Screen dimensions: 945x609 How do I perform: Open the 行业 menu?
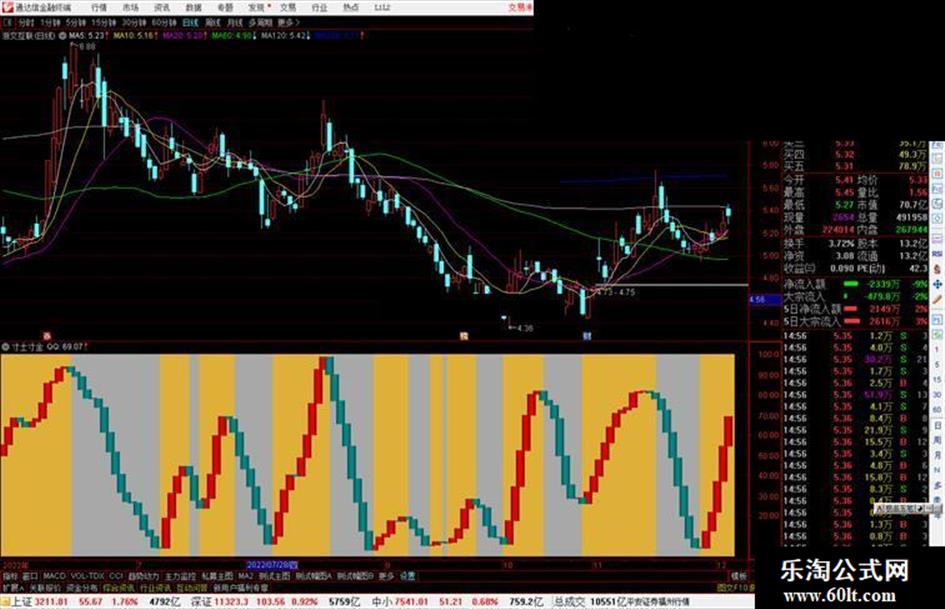pos(319,8)
